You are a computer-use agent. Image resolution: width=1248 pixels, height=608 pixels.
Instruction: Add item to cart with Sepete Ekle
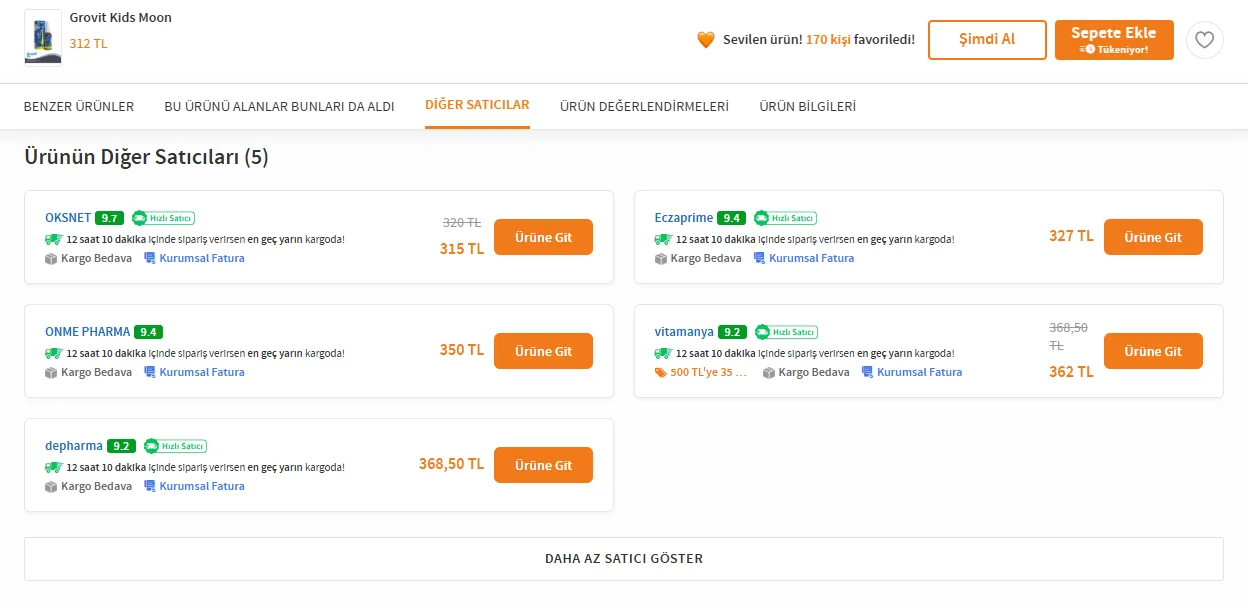pos(1114,40)
